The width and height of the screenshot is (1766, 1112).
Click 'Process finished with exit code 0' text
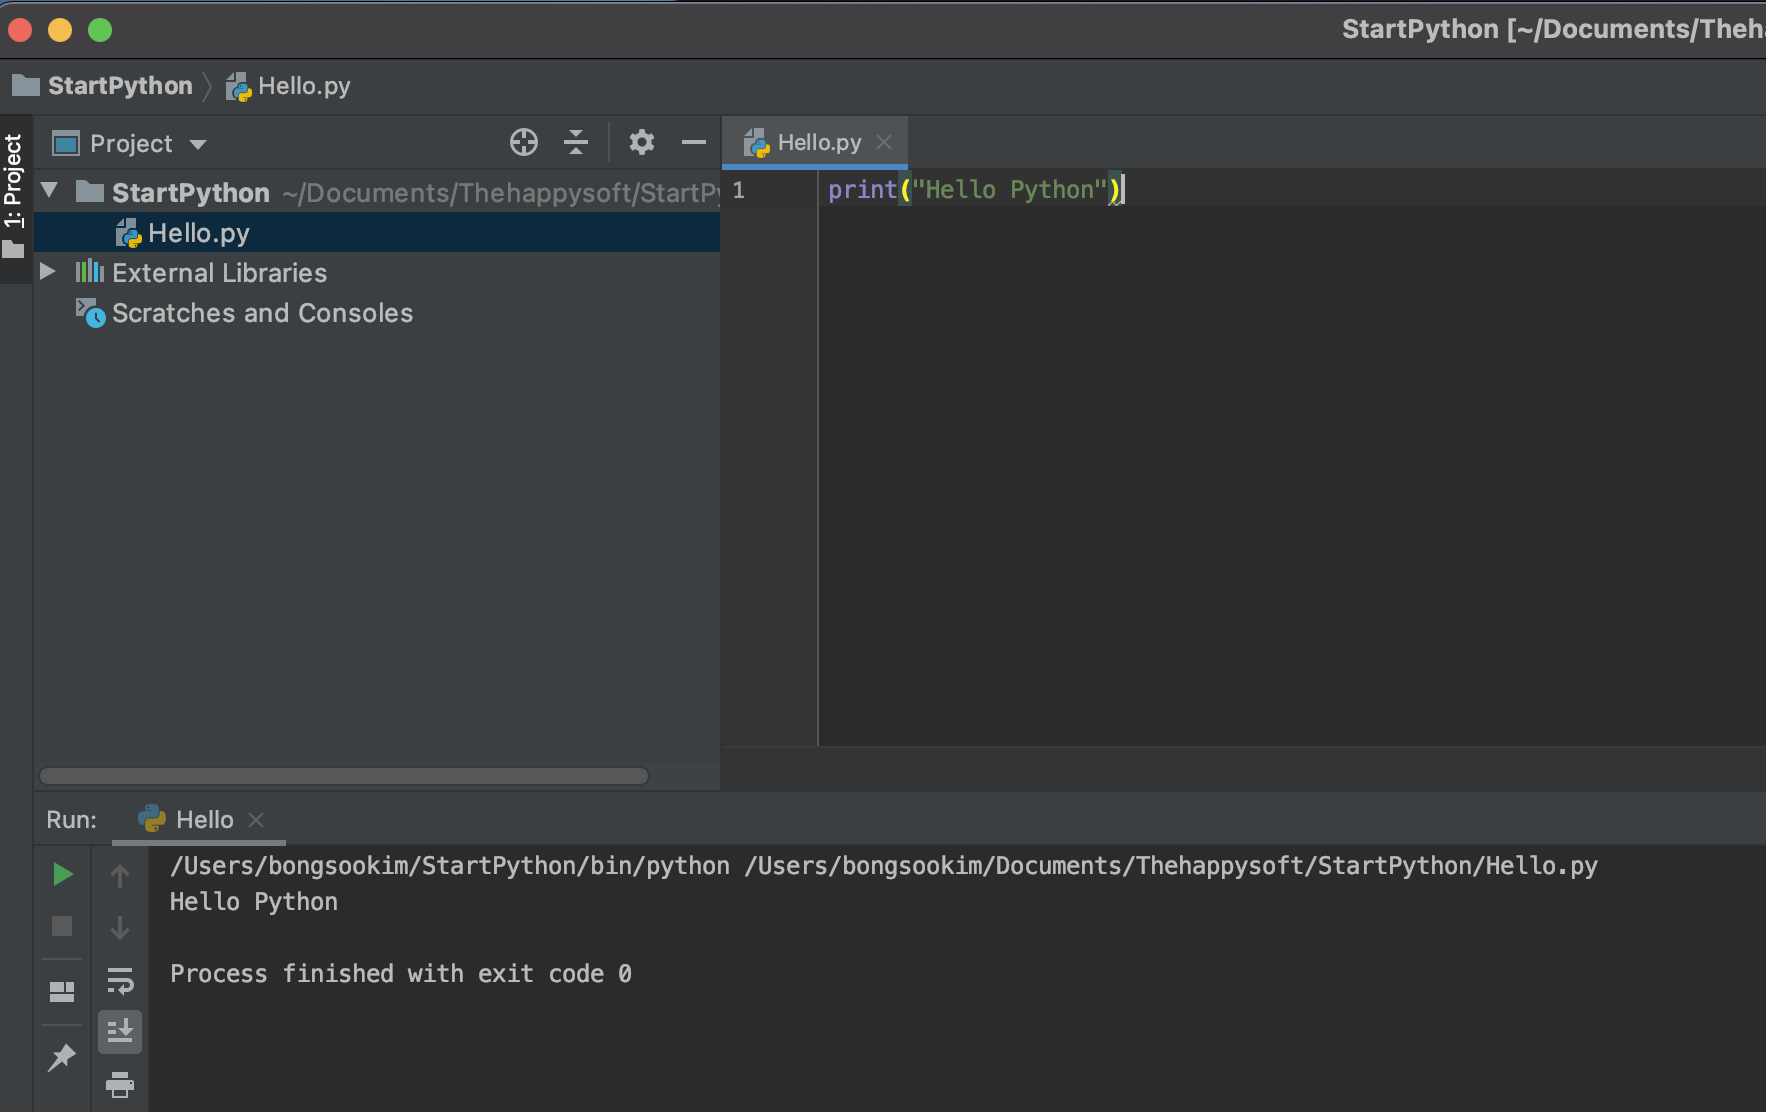401,974
